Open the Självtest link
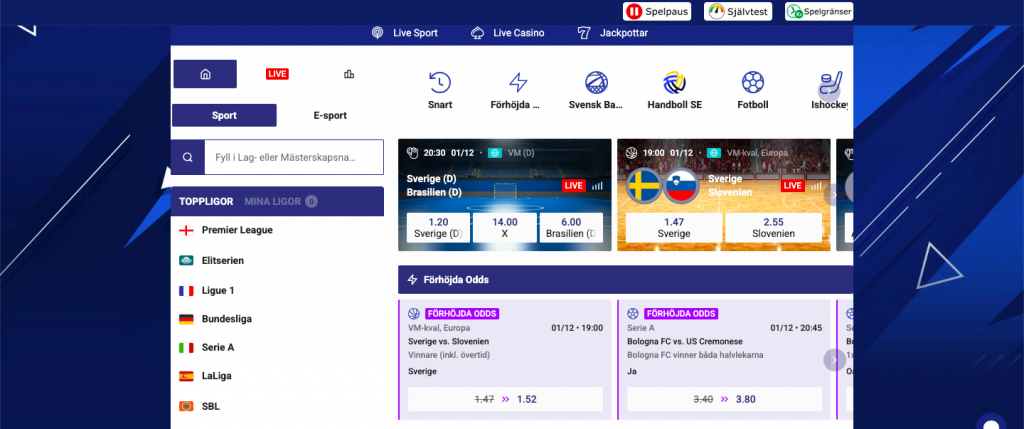This screenshot has width=1024, height=429. [741, 12]
